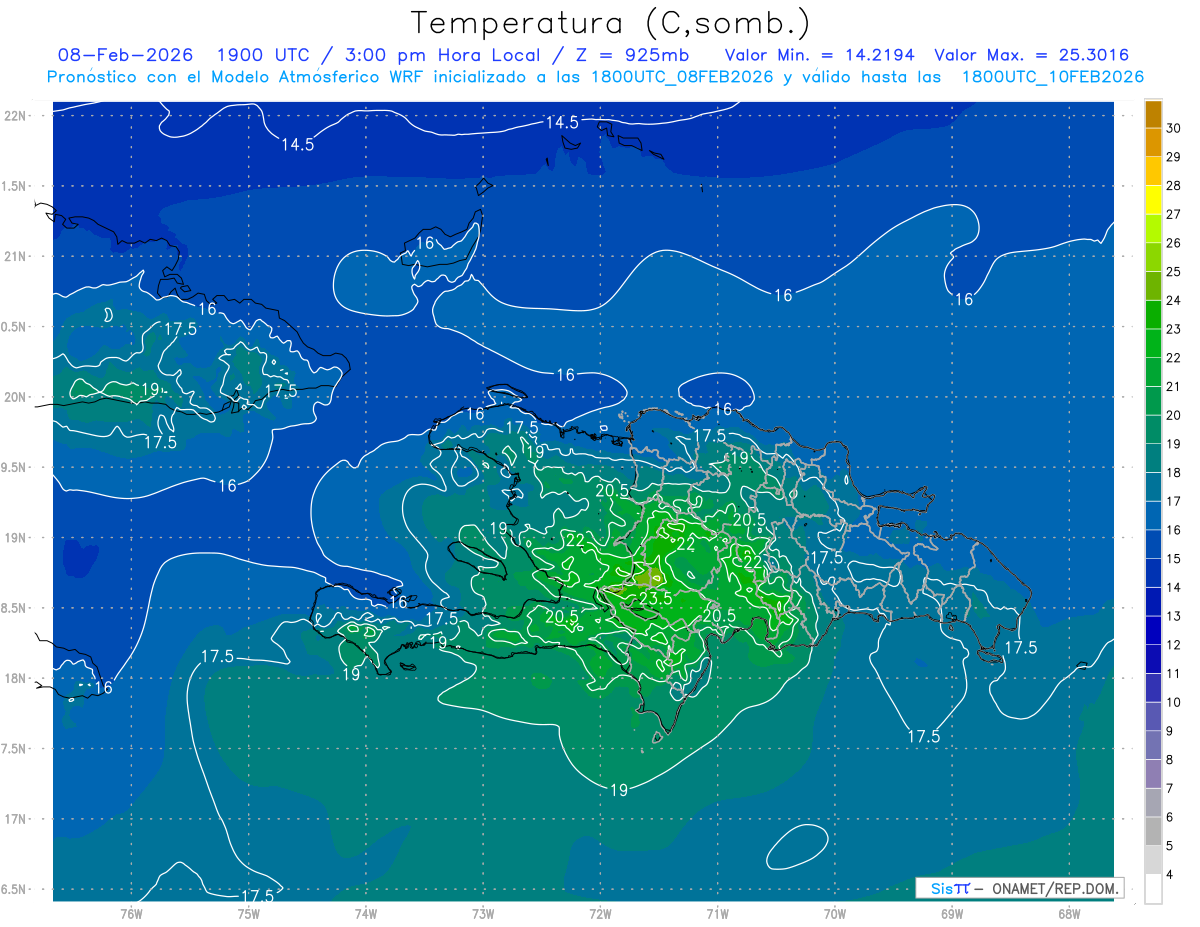Viewport: 1200px width, 927px height.
Task: Click the '1900 UTC' time text
Action: point(264,55)
